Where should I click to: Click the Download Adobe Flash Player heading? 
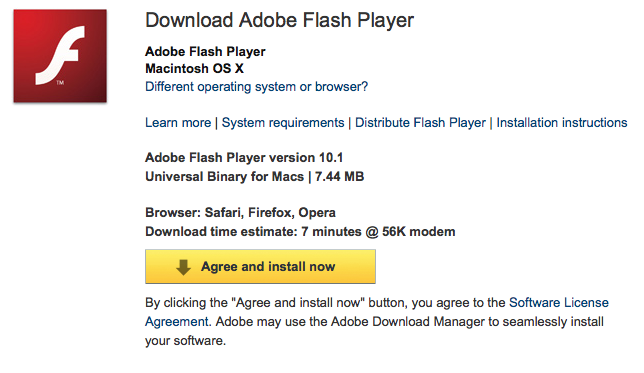pos(280,21)
